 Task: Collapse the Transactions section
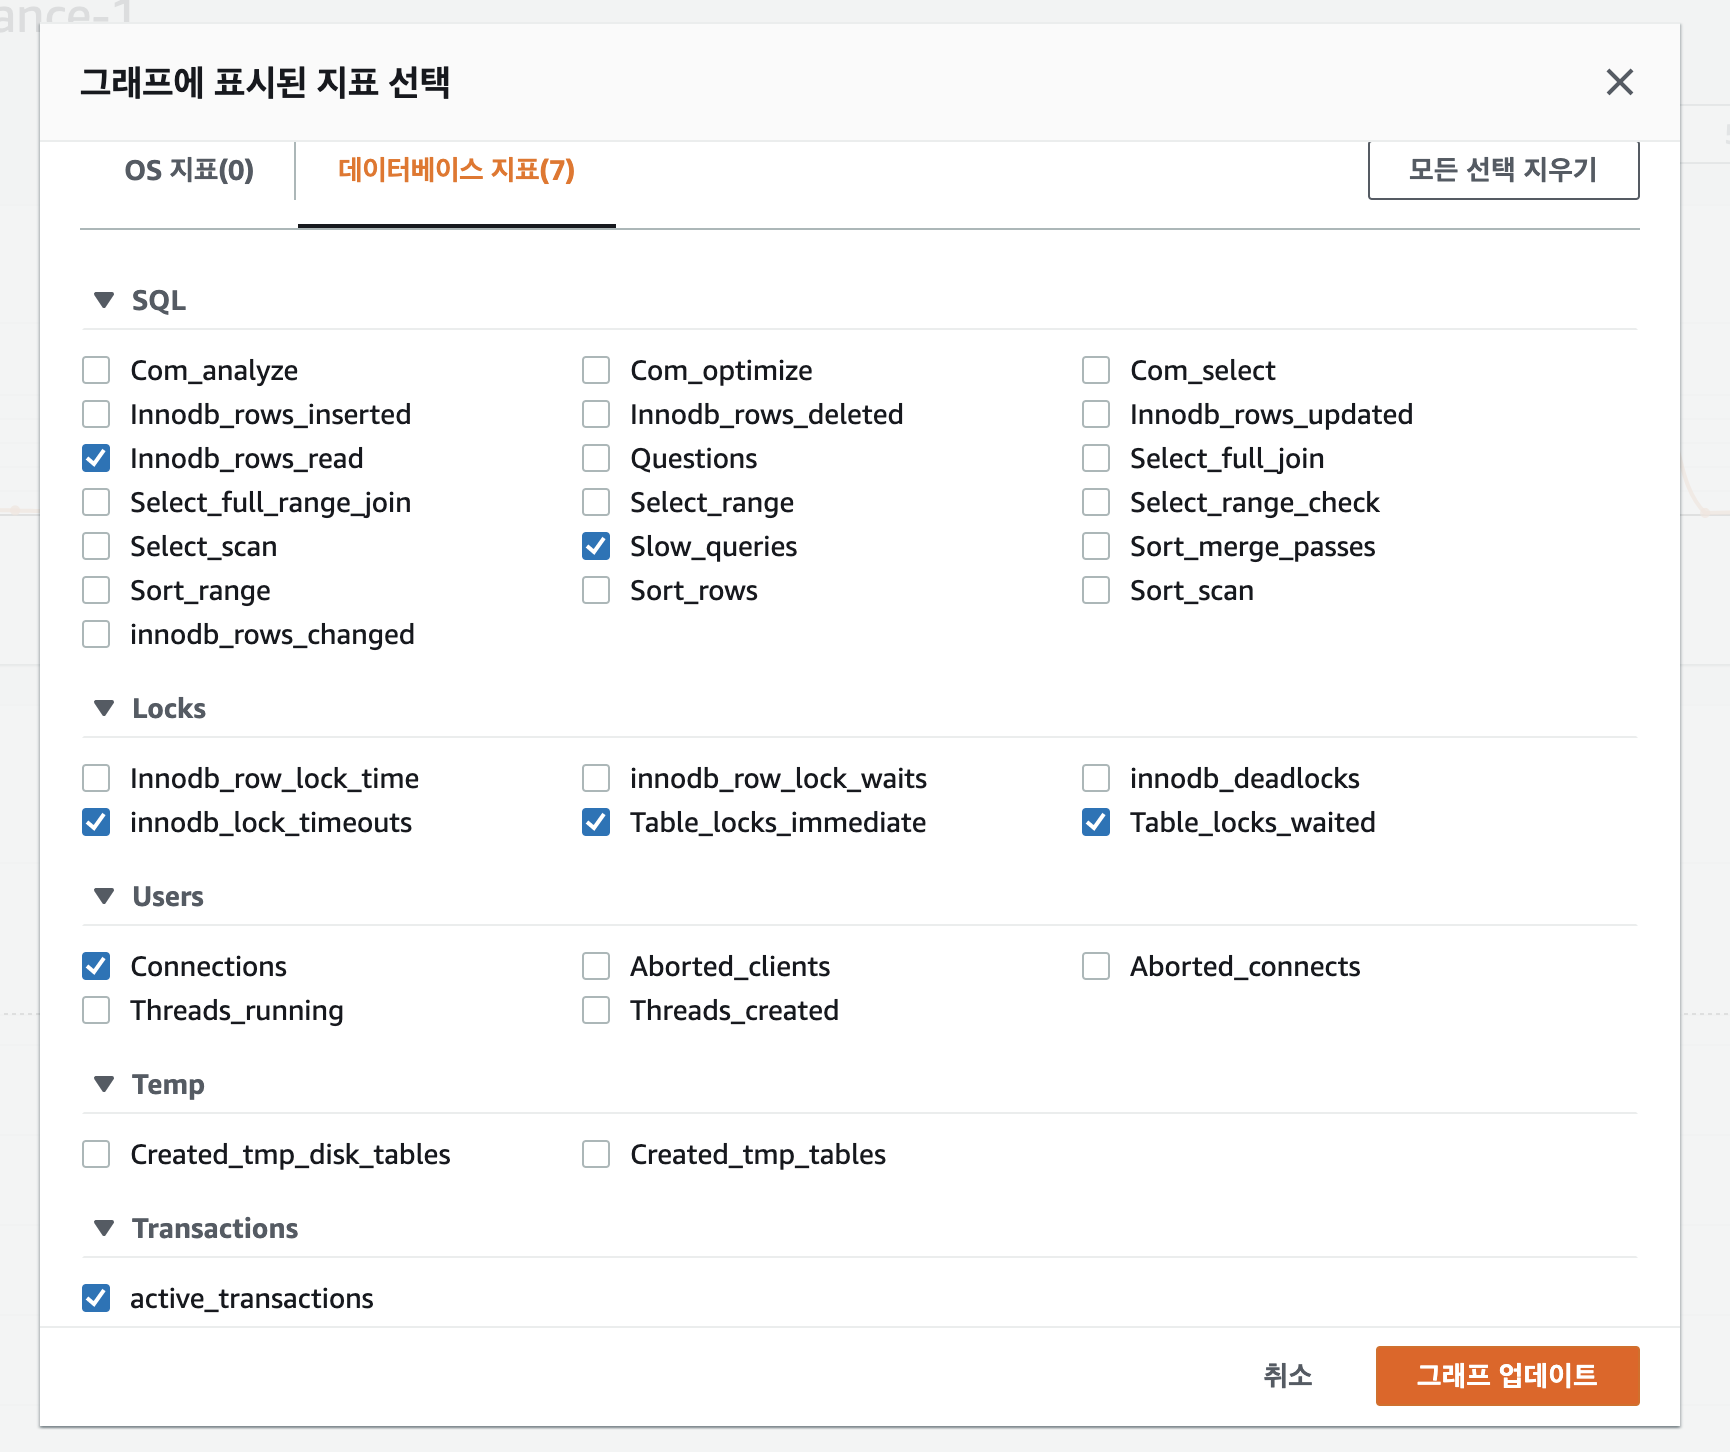(x=104, y=1228)
